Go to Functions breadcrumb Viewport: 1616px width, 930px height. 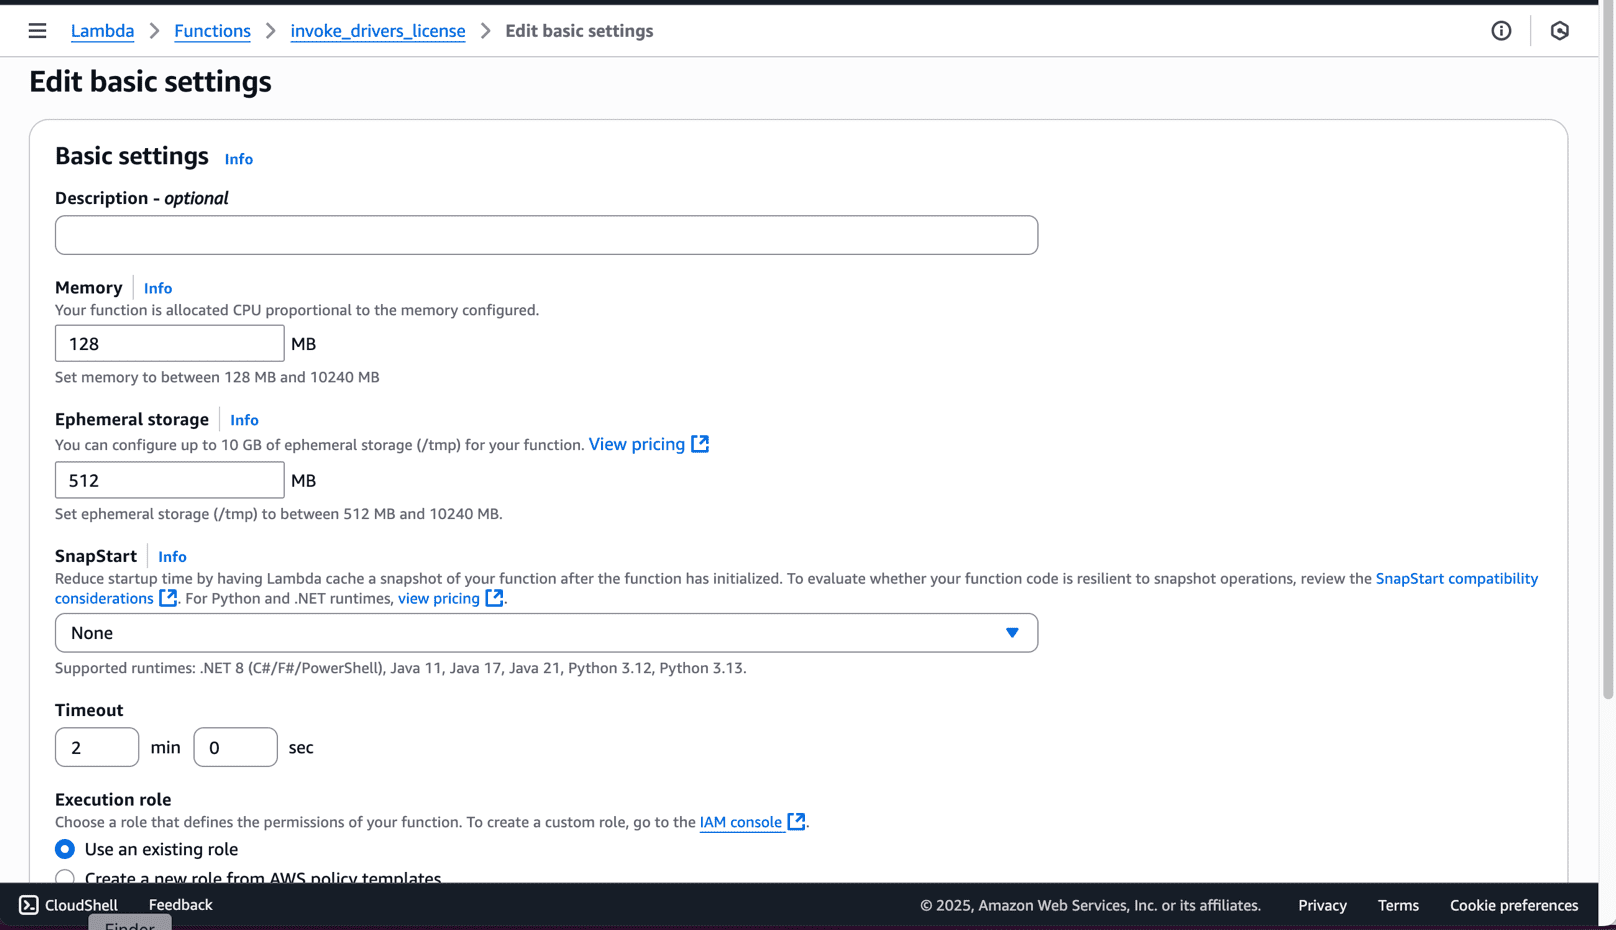click(x=212, y=31)
